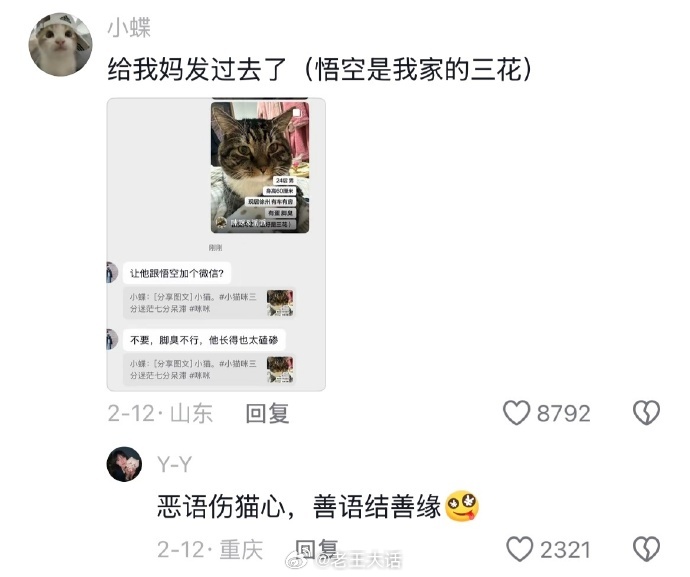Click the 老王大话 Weibo watermark
Viewport: 690px width, 577px height.
(x=345, y=560)
